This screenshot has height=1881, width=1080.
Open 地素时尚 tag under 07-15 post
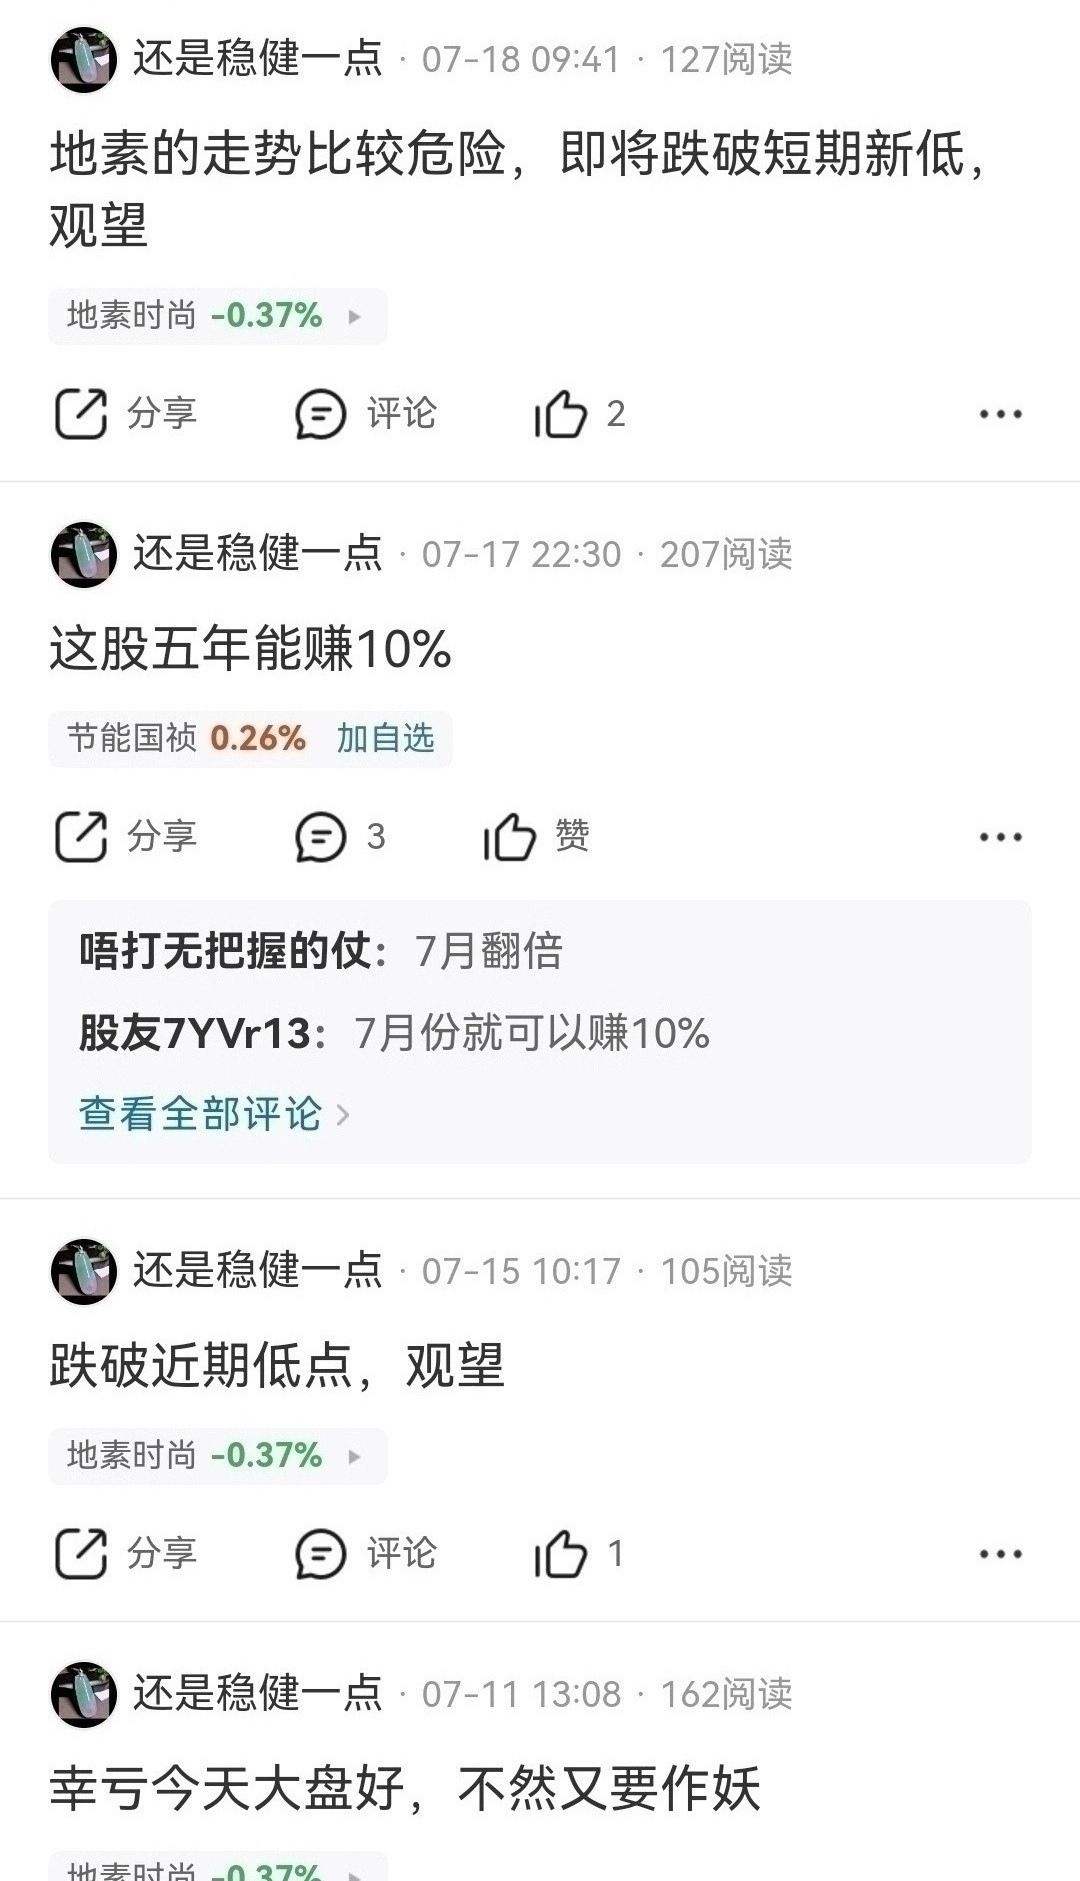[217, 1456]
